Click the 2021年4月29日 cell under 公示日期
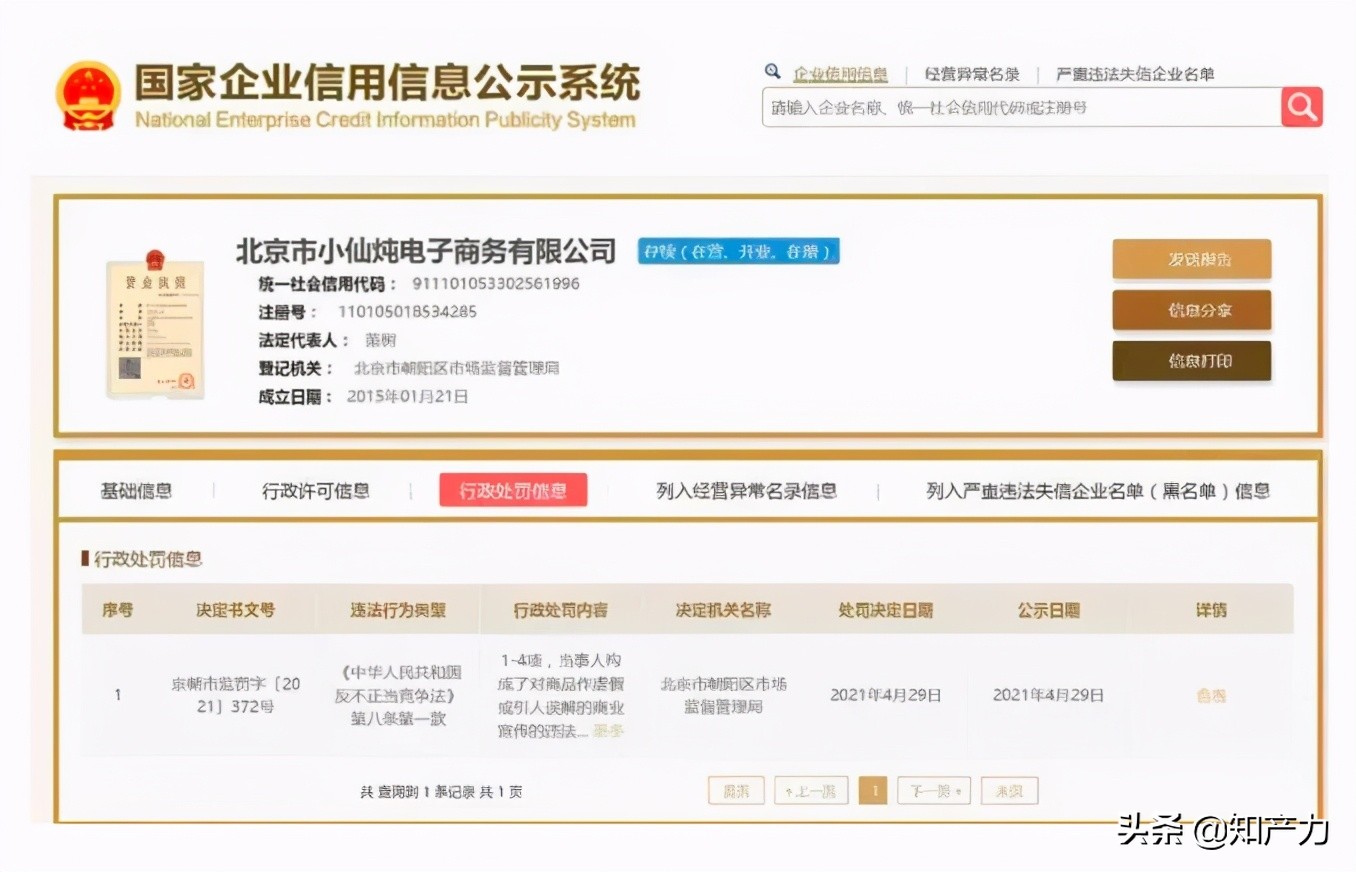This screenshot has width=1356, height=872. (1049, 695)
